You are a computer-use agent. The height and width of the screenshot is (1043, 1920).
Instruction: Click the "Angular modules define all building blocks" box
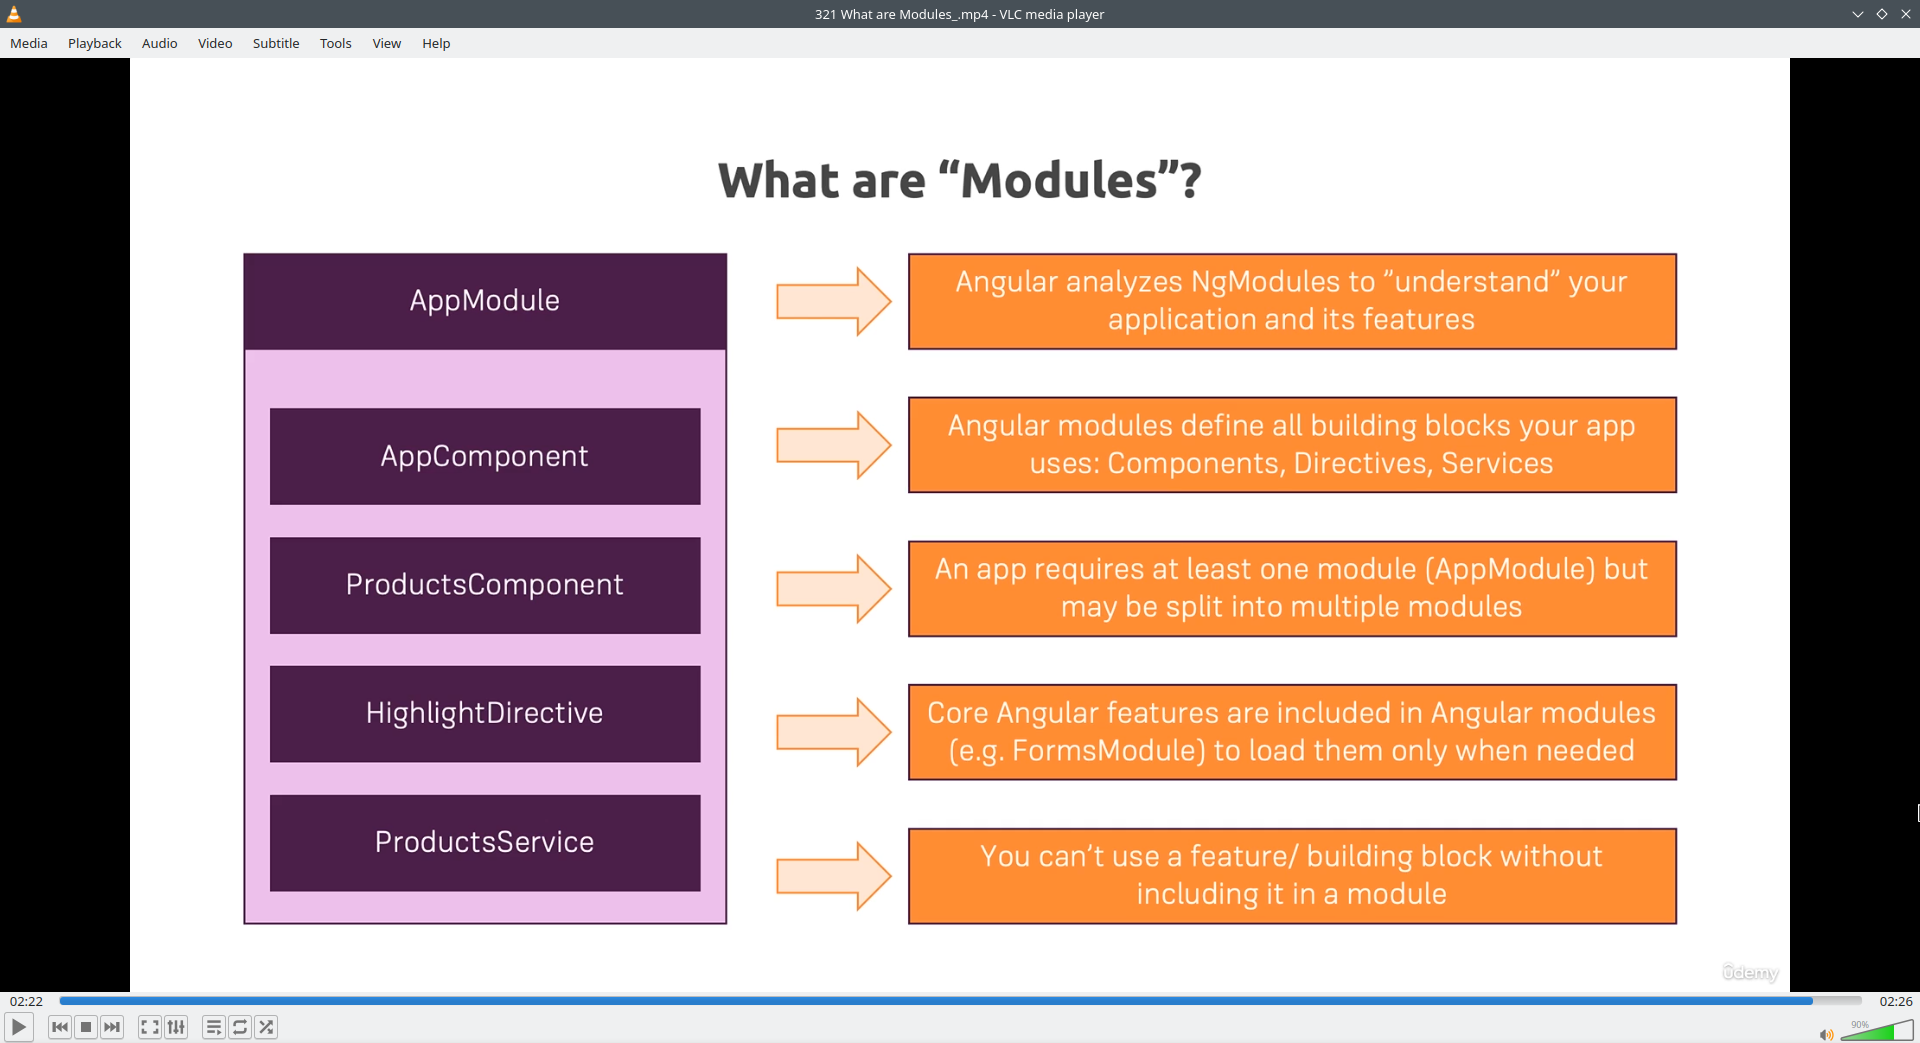(x=1292, y=445)
